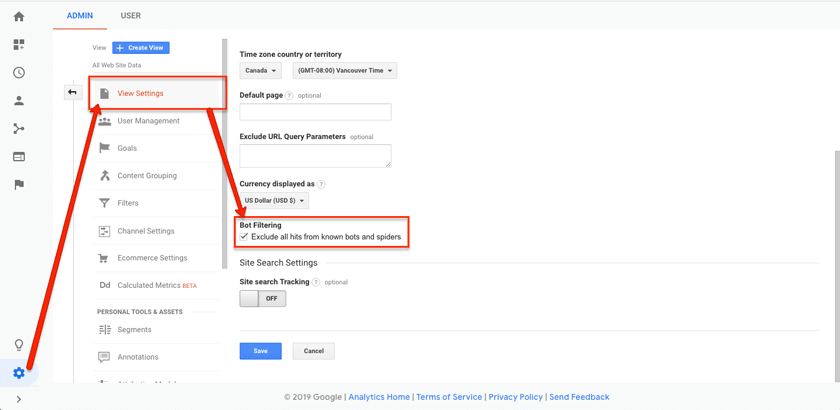Click the blue Save button
The width and height of the screenshot is (840, 410).
point(260,351)
